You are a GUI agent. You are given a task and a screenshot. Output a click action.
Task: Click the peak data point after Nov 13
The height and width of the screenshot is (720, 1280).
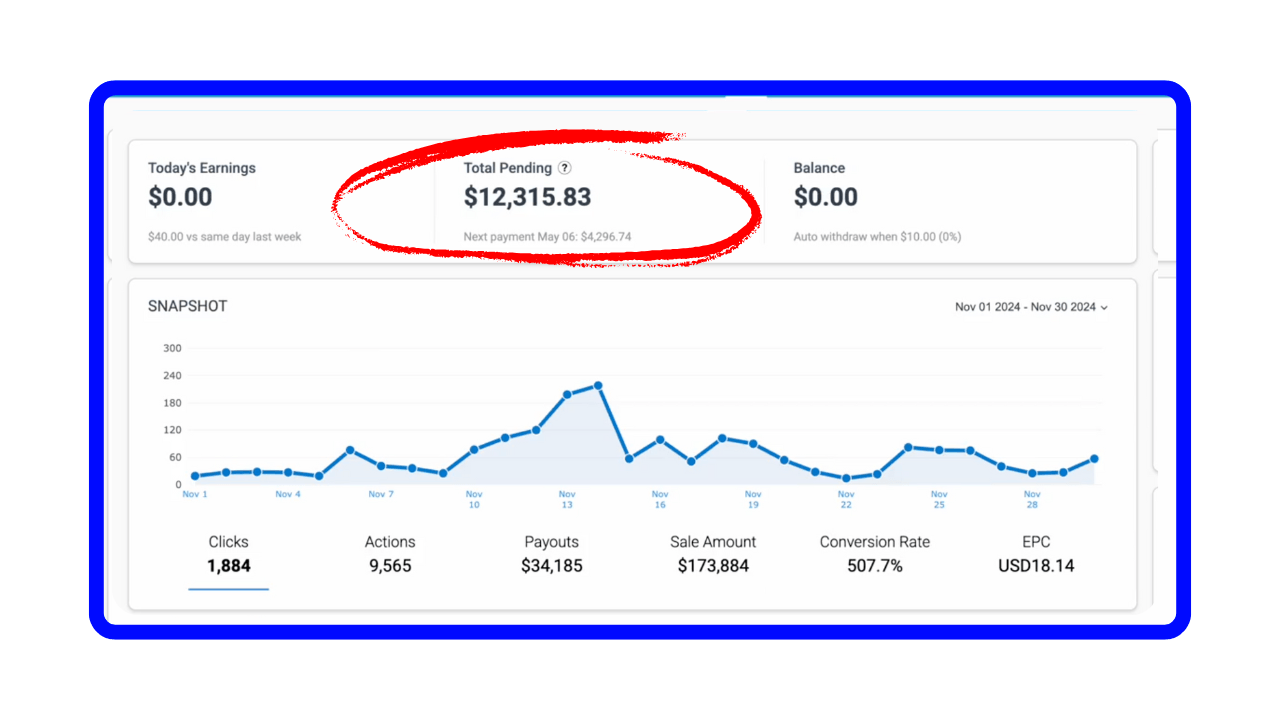tap(598, 385)
